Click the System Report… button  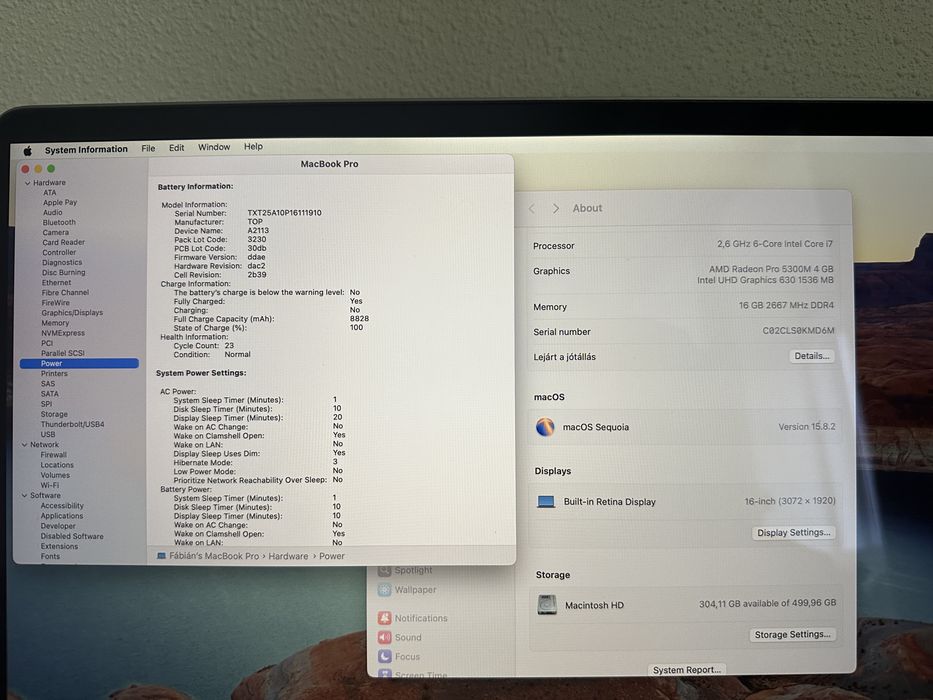pyautogui.click(x=687, y=670)
